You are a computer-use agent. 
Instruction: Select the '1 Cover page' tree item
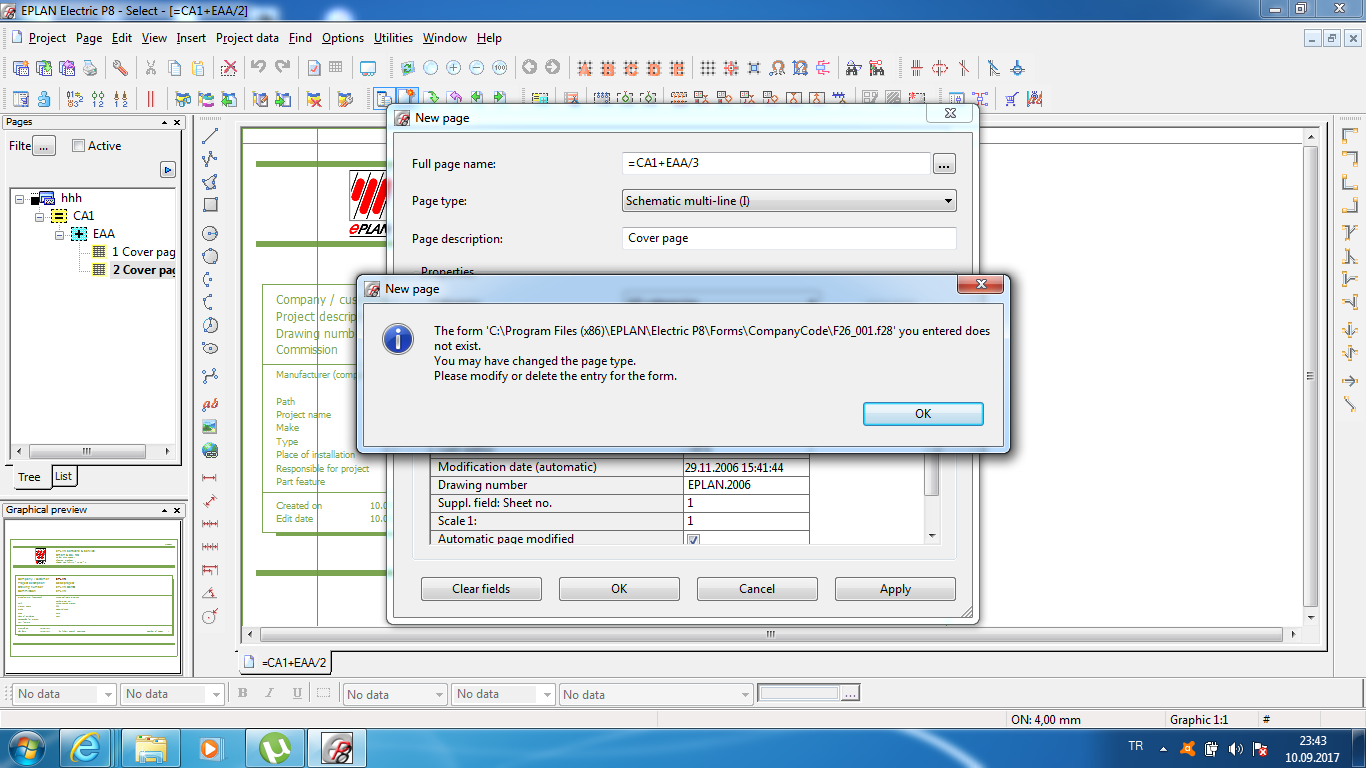point(143,252)
